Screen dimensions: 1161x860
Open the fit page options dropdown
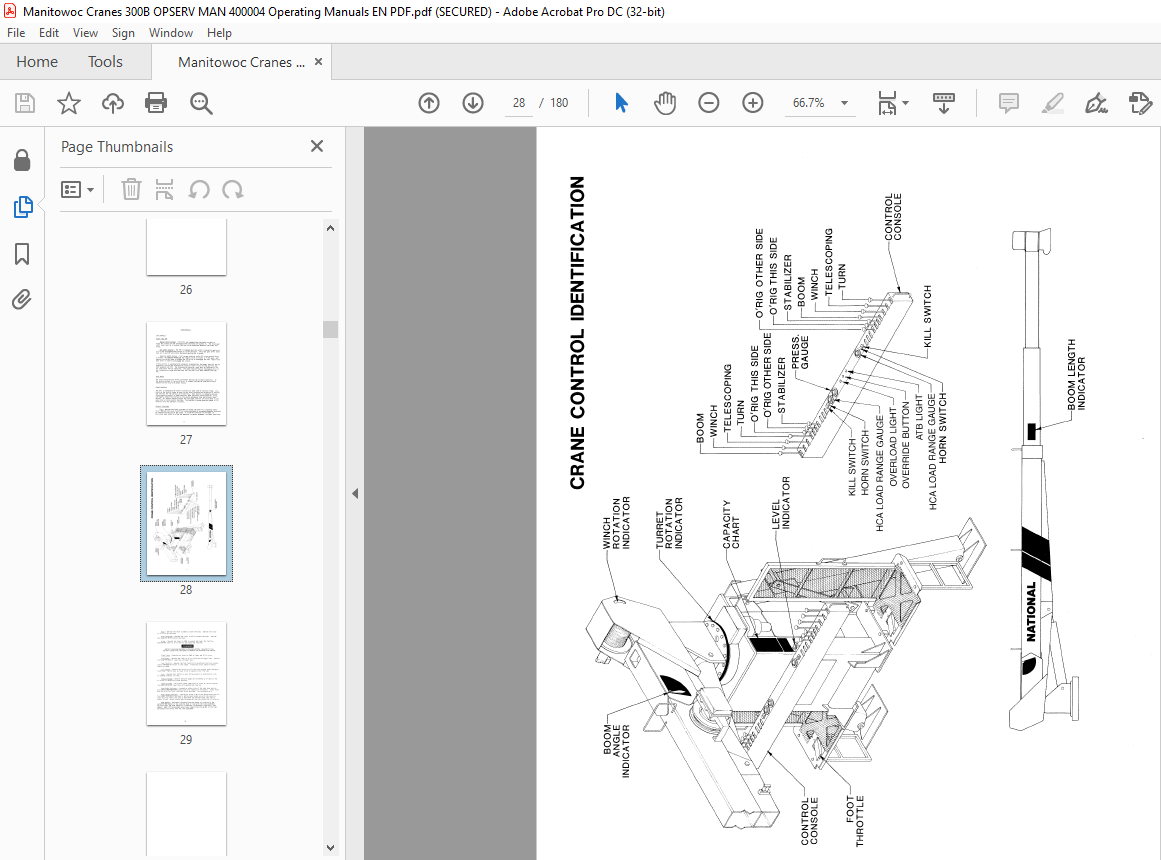point(892,103)
